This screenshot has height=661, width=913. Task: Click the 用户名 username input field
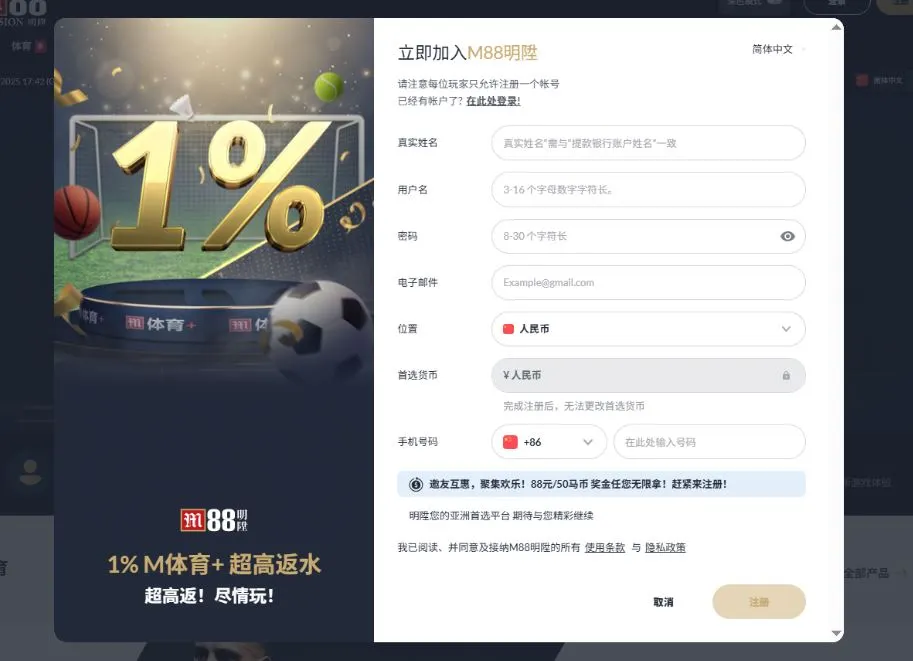648,189
